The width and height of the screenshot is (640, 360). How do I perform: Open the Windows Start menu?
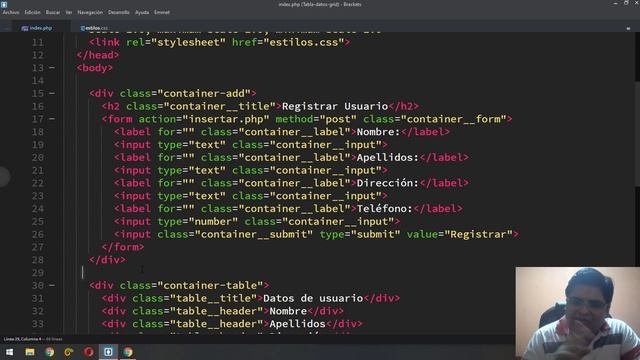(x=9, y=352)
